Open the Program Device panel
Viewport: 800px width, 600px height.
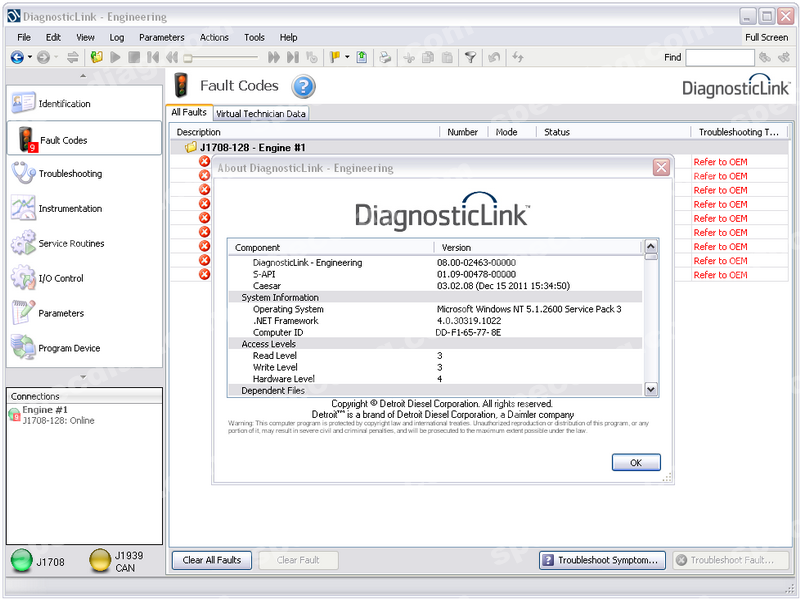[69, 349]
